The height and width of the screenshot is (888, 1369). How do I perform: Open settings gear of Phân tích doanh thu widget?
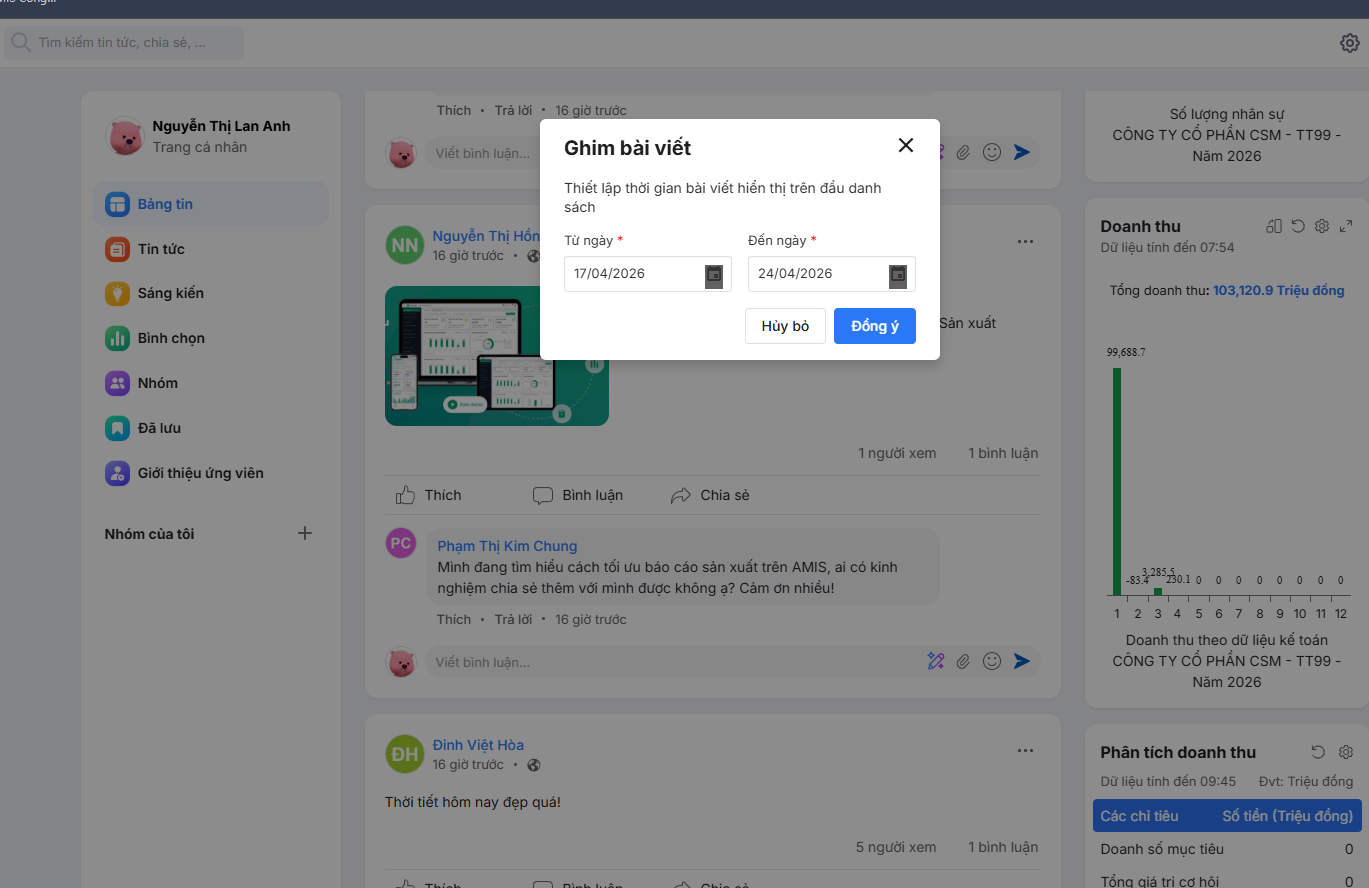click(x=1346, y=752)
